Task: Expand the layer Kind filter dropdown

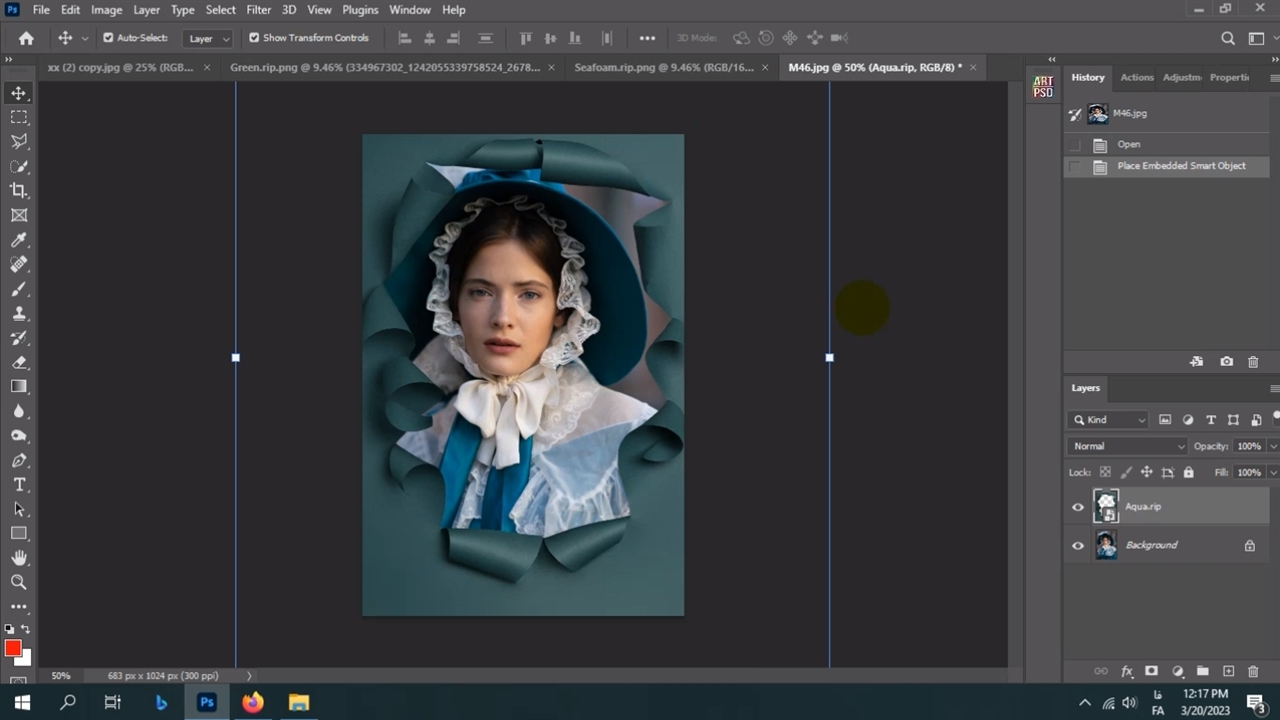Action: (1110, 420)
